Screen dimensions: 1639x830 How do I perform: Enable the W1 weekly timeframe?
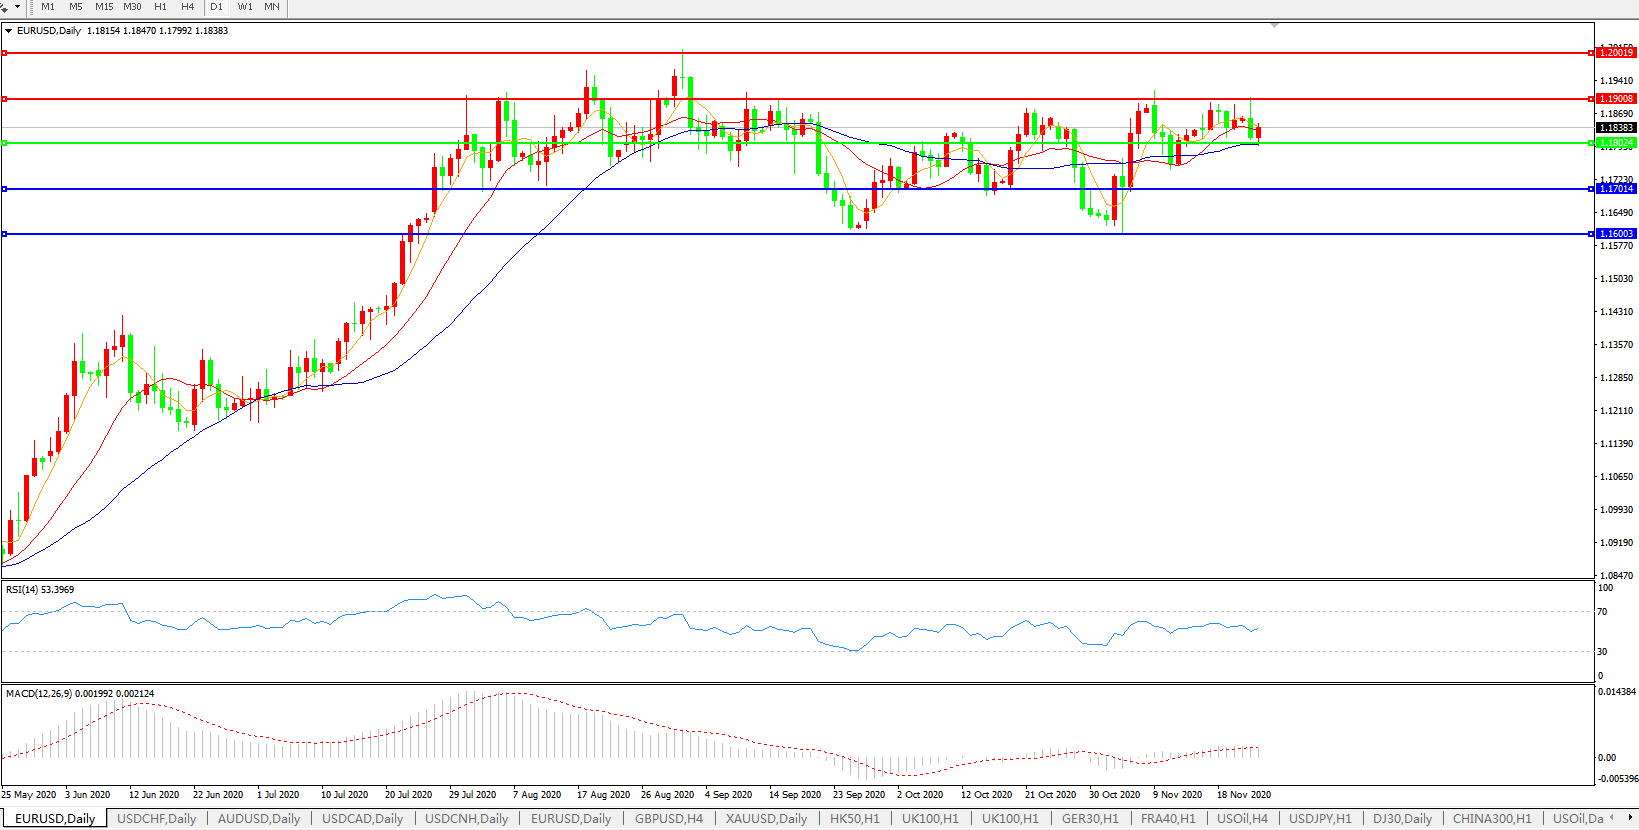click(245, 7)
